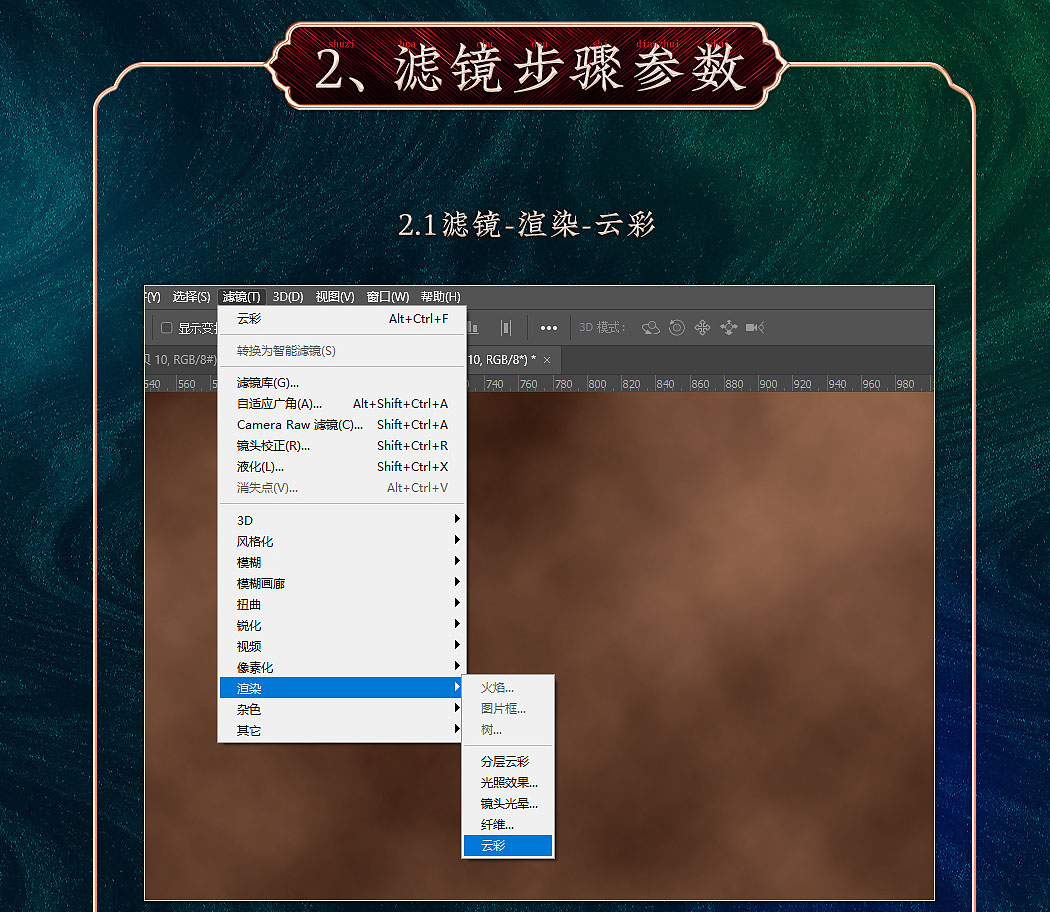Viewport: 1050px width, 912px height.
Task: Expand the 风格化 submenu arrow
Action: pos(457,540)
